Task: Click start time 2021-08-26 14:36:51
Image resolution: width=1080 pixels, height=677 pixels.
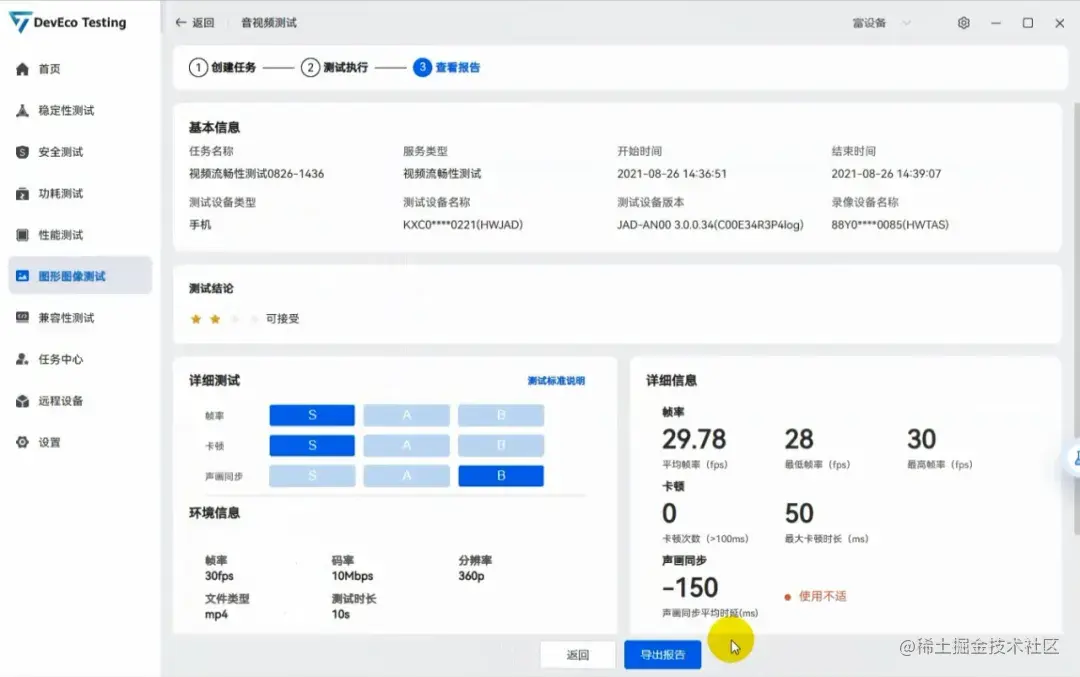Action: click(672, 174)
